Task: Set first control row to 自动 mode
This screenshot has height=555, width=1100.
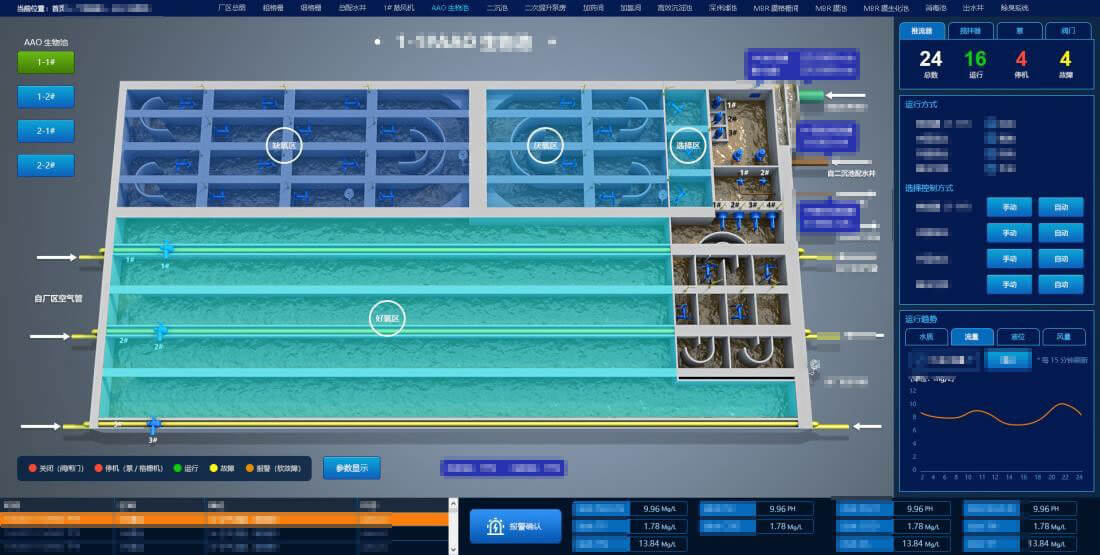Action: tap(1060, 207)
